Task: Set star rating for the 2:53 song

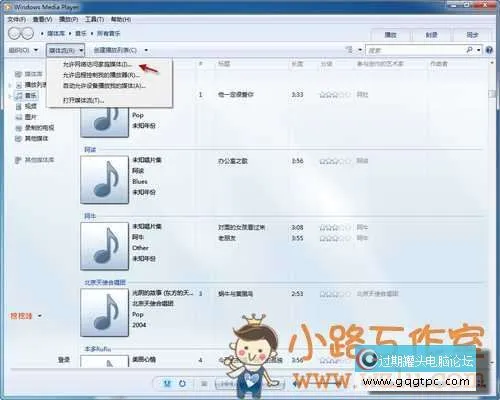Action: tap(335, 294)
